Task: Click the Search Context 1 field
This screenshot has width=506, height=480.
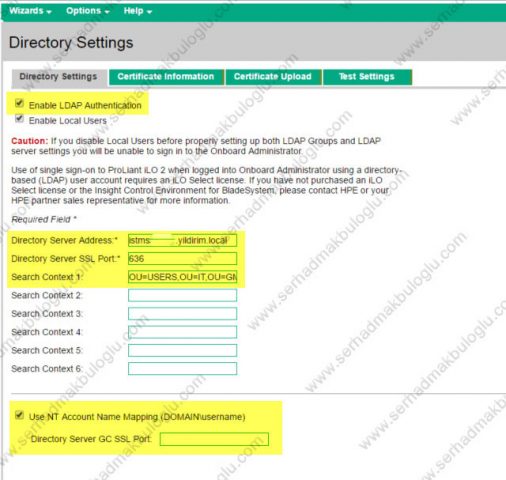Action: point(182,277)
